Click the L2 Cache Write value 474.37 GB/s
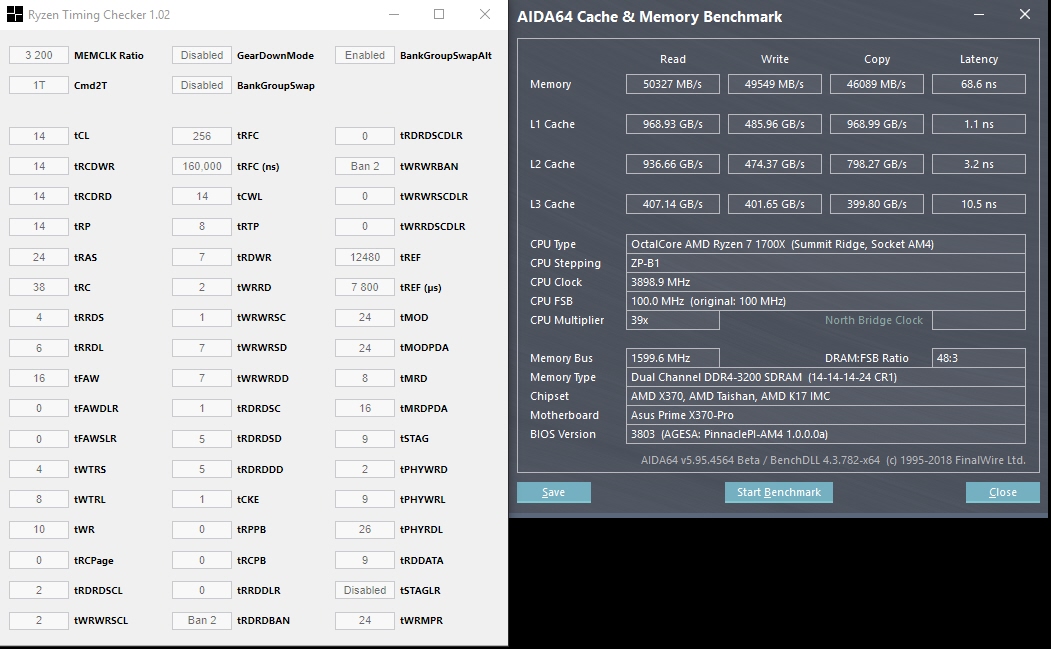The image size is (1051, 649). (774, 164)
